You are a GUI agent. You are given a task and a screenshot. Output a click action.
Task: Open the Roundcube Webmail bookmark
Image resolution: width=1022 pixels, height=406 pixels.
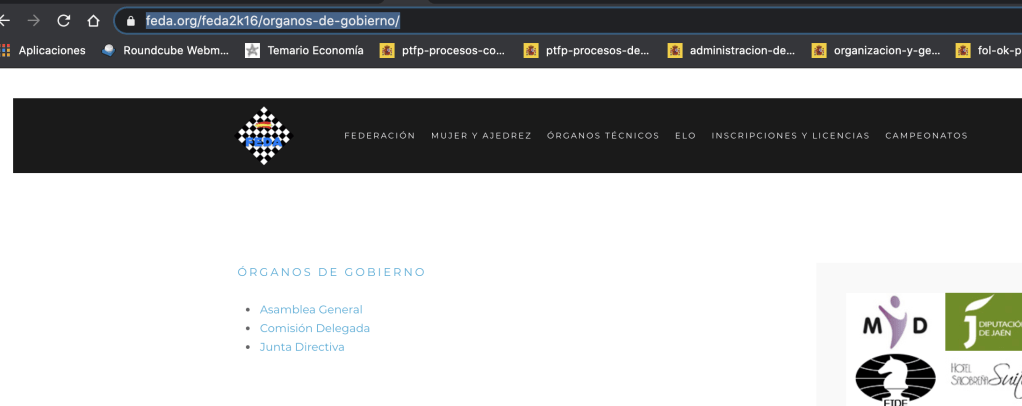click(167, 50)
